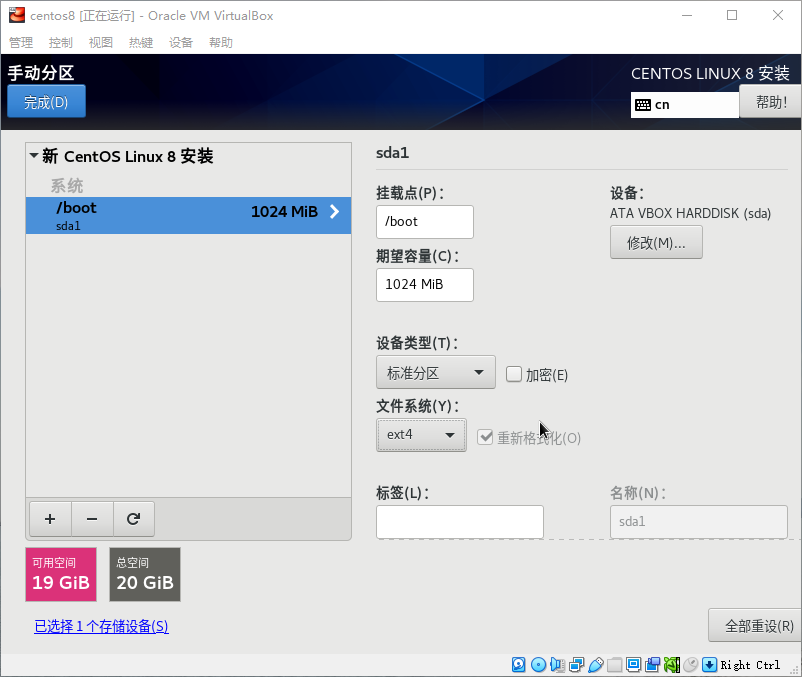This screenshot has width=802, height=677.
Task: Enable the 加密(E) encryption checkbox
Action: click(x=514, y=374)
